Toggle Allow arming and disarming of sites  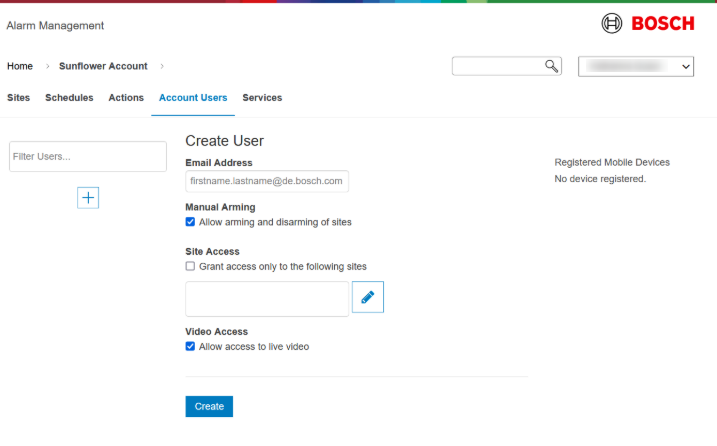[191, 222]
